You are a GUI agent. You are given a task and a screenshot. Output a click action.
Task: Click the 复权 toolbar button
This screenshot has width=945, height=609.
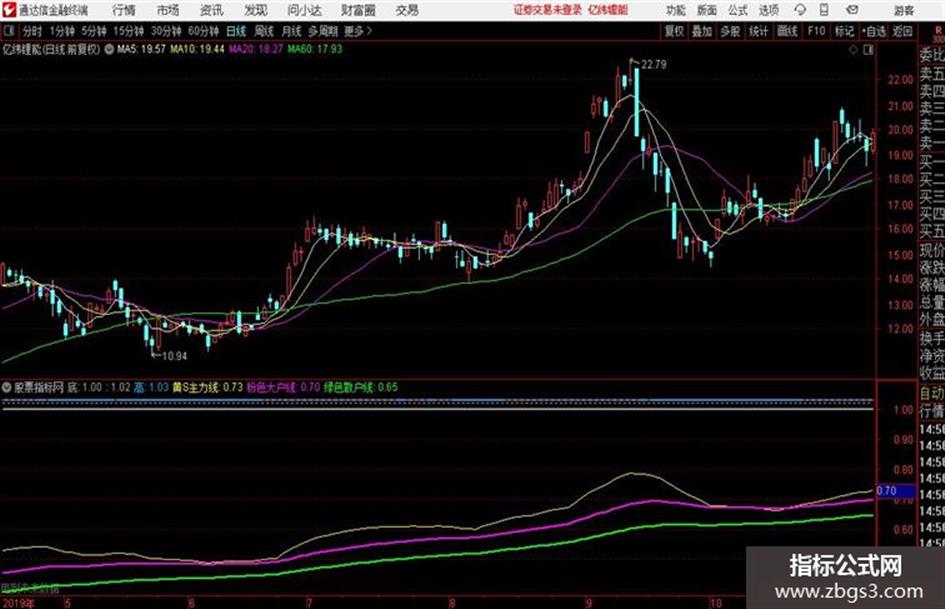tap(674, 31)
